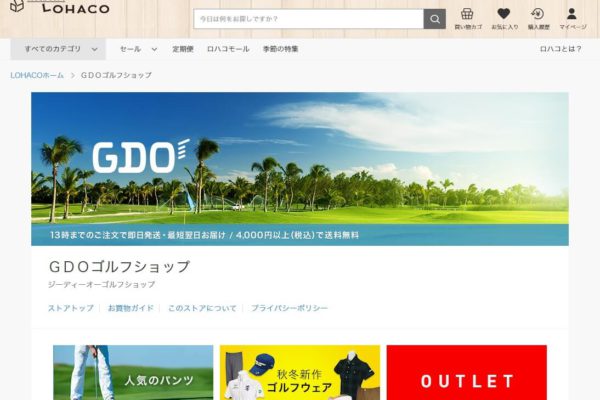Expand すべてのカテゴリ dropdown
This screenshot has height=400, width=600.
pyautogui.click(x=58, y=49)
